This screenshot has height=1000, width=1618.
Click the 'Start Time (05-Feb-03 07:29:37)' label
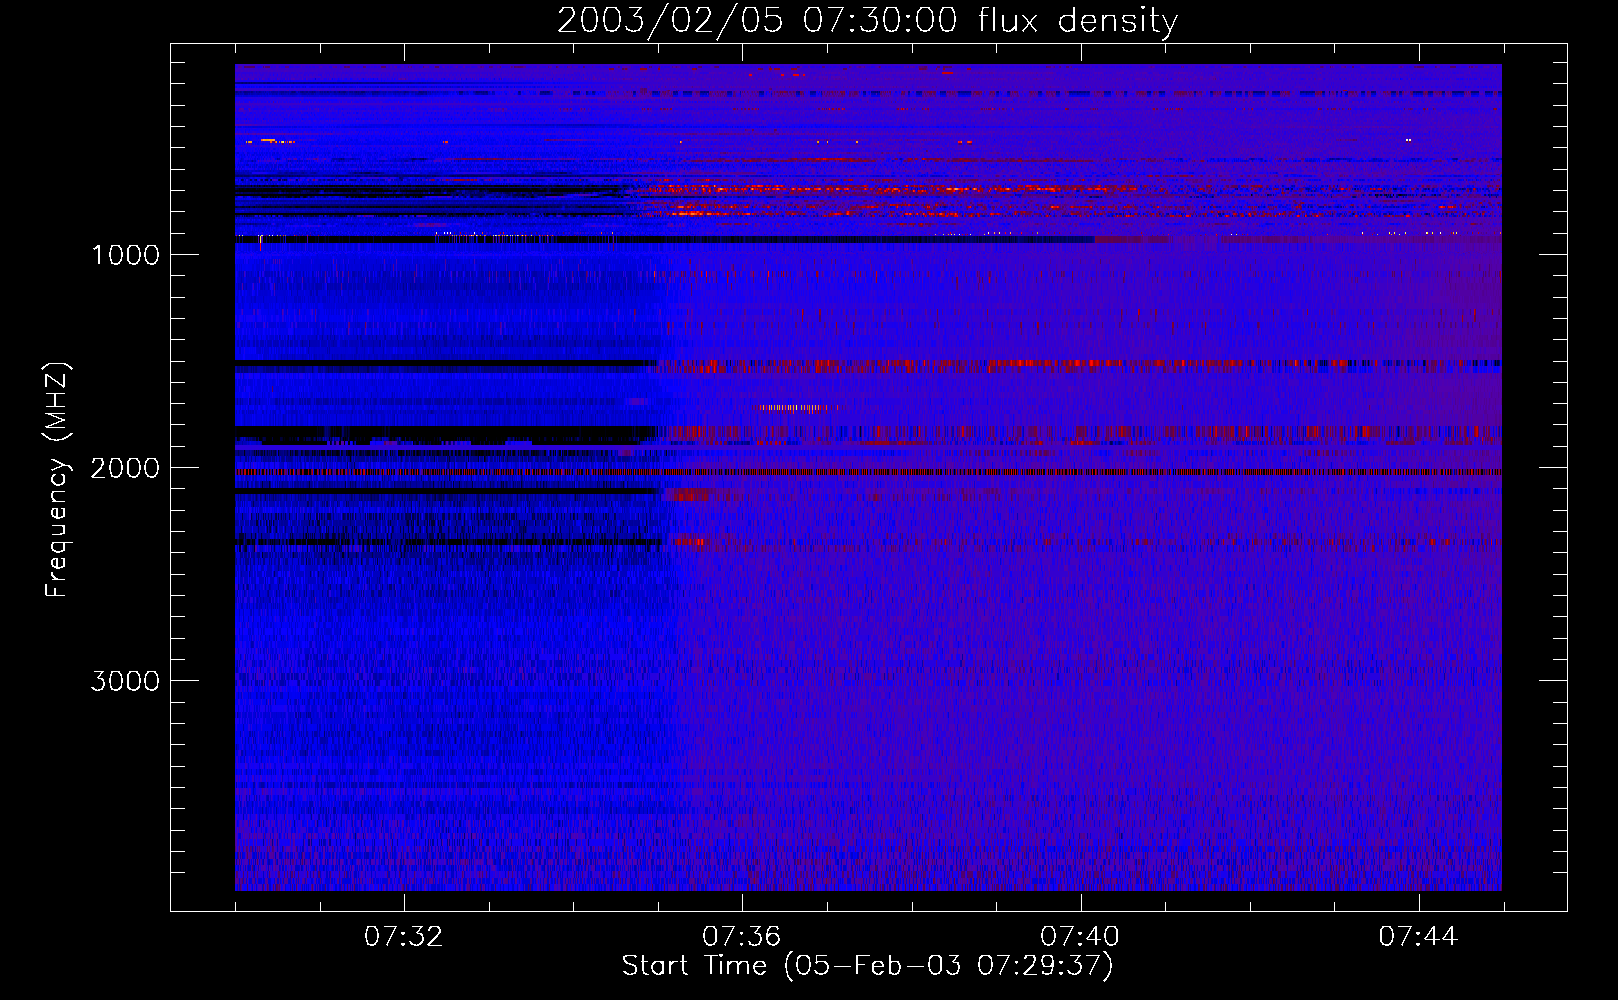(867, 966)
